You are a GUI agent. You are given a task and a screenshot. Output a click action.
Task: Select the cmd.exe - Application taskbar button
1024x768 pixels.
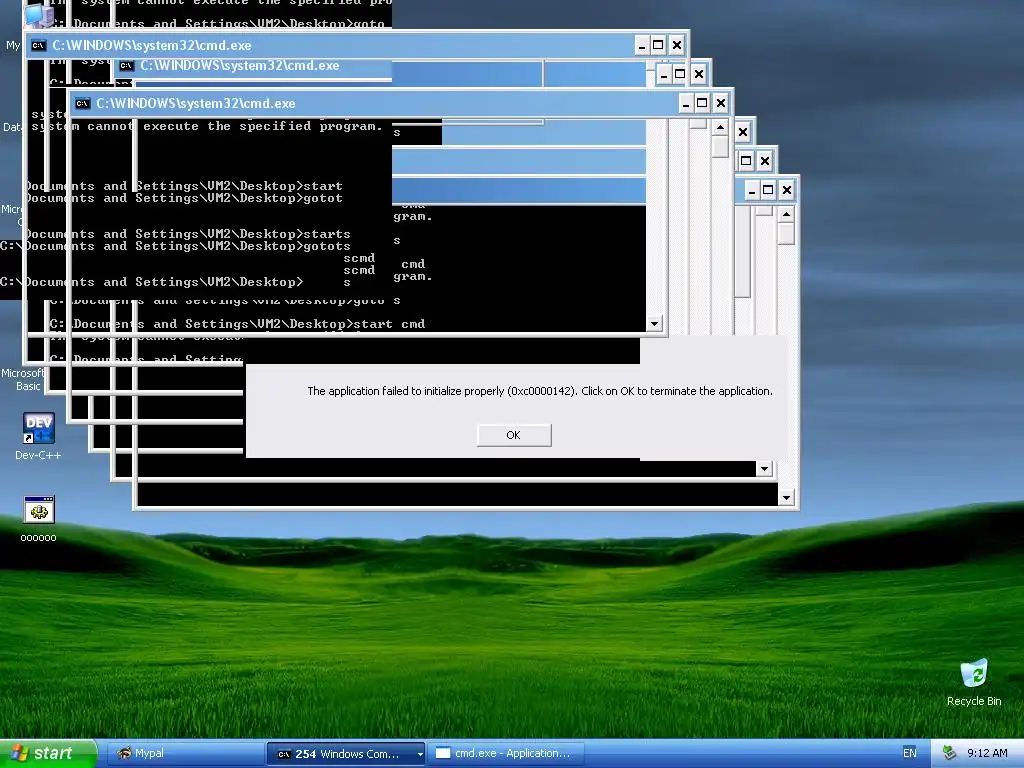click(x=505, y=753)
